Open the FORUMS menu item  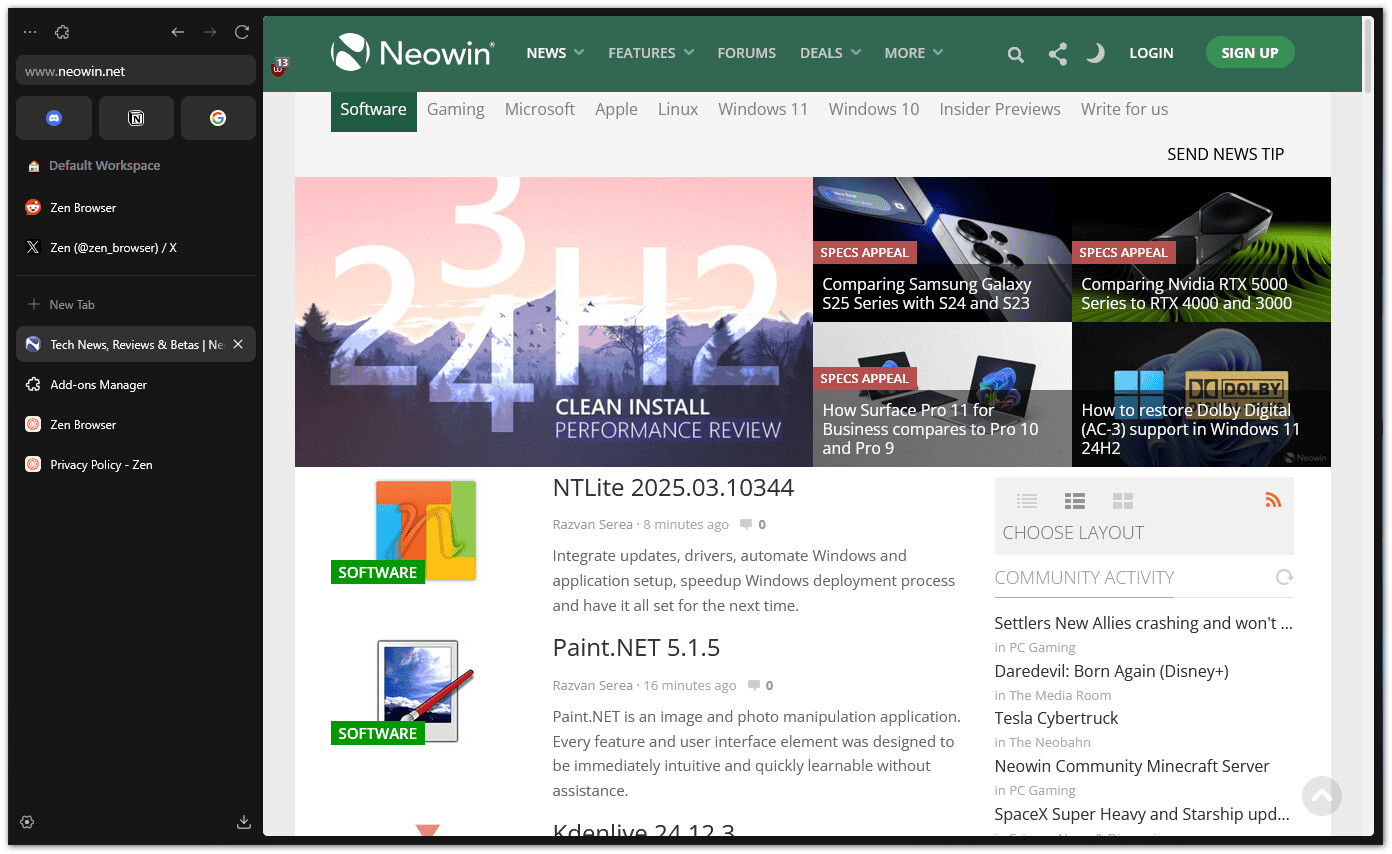tap(747, 53)
